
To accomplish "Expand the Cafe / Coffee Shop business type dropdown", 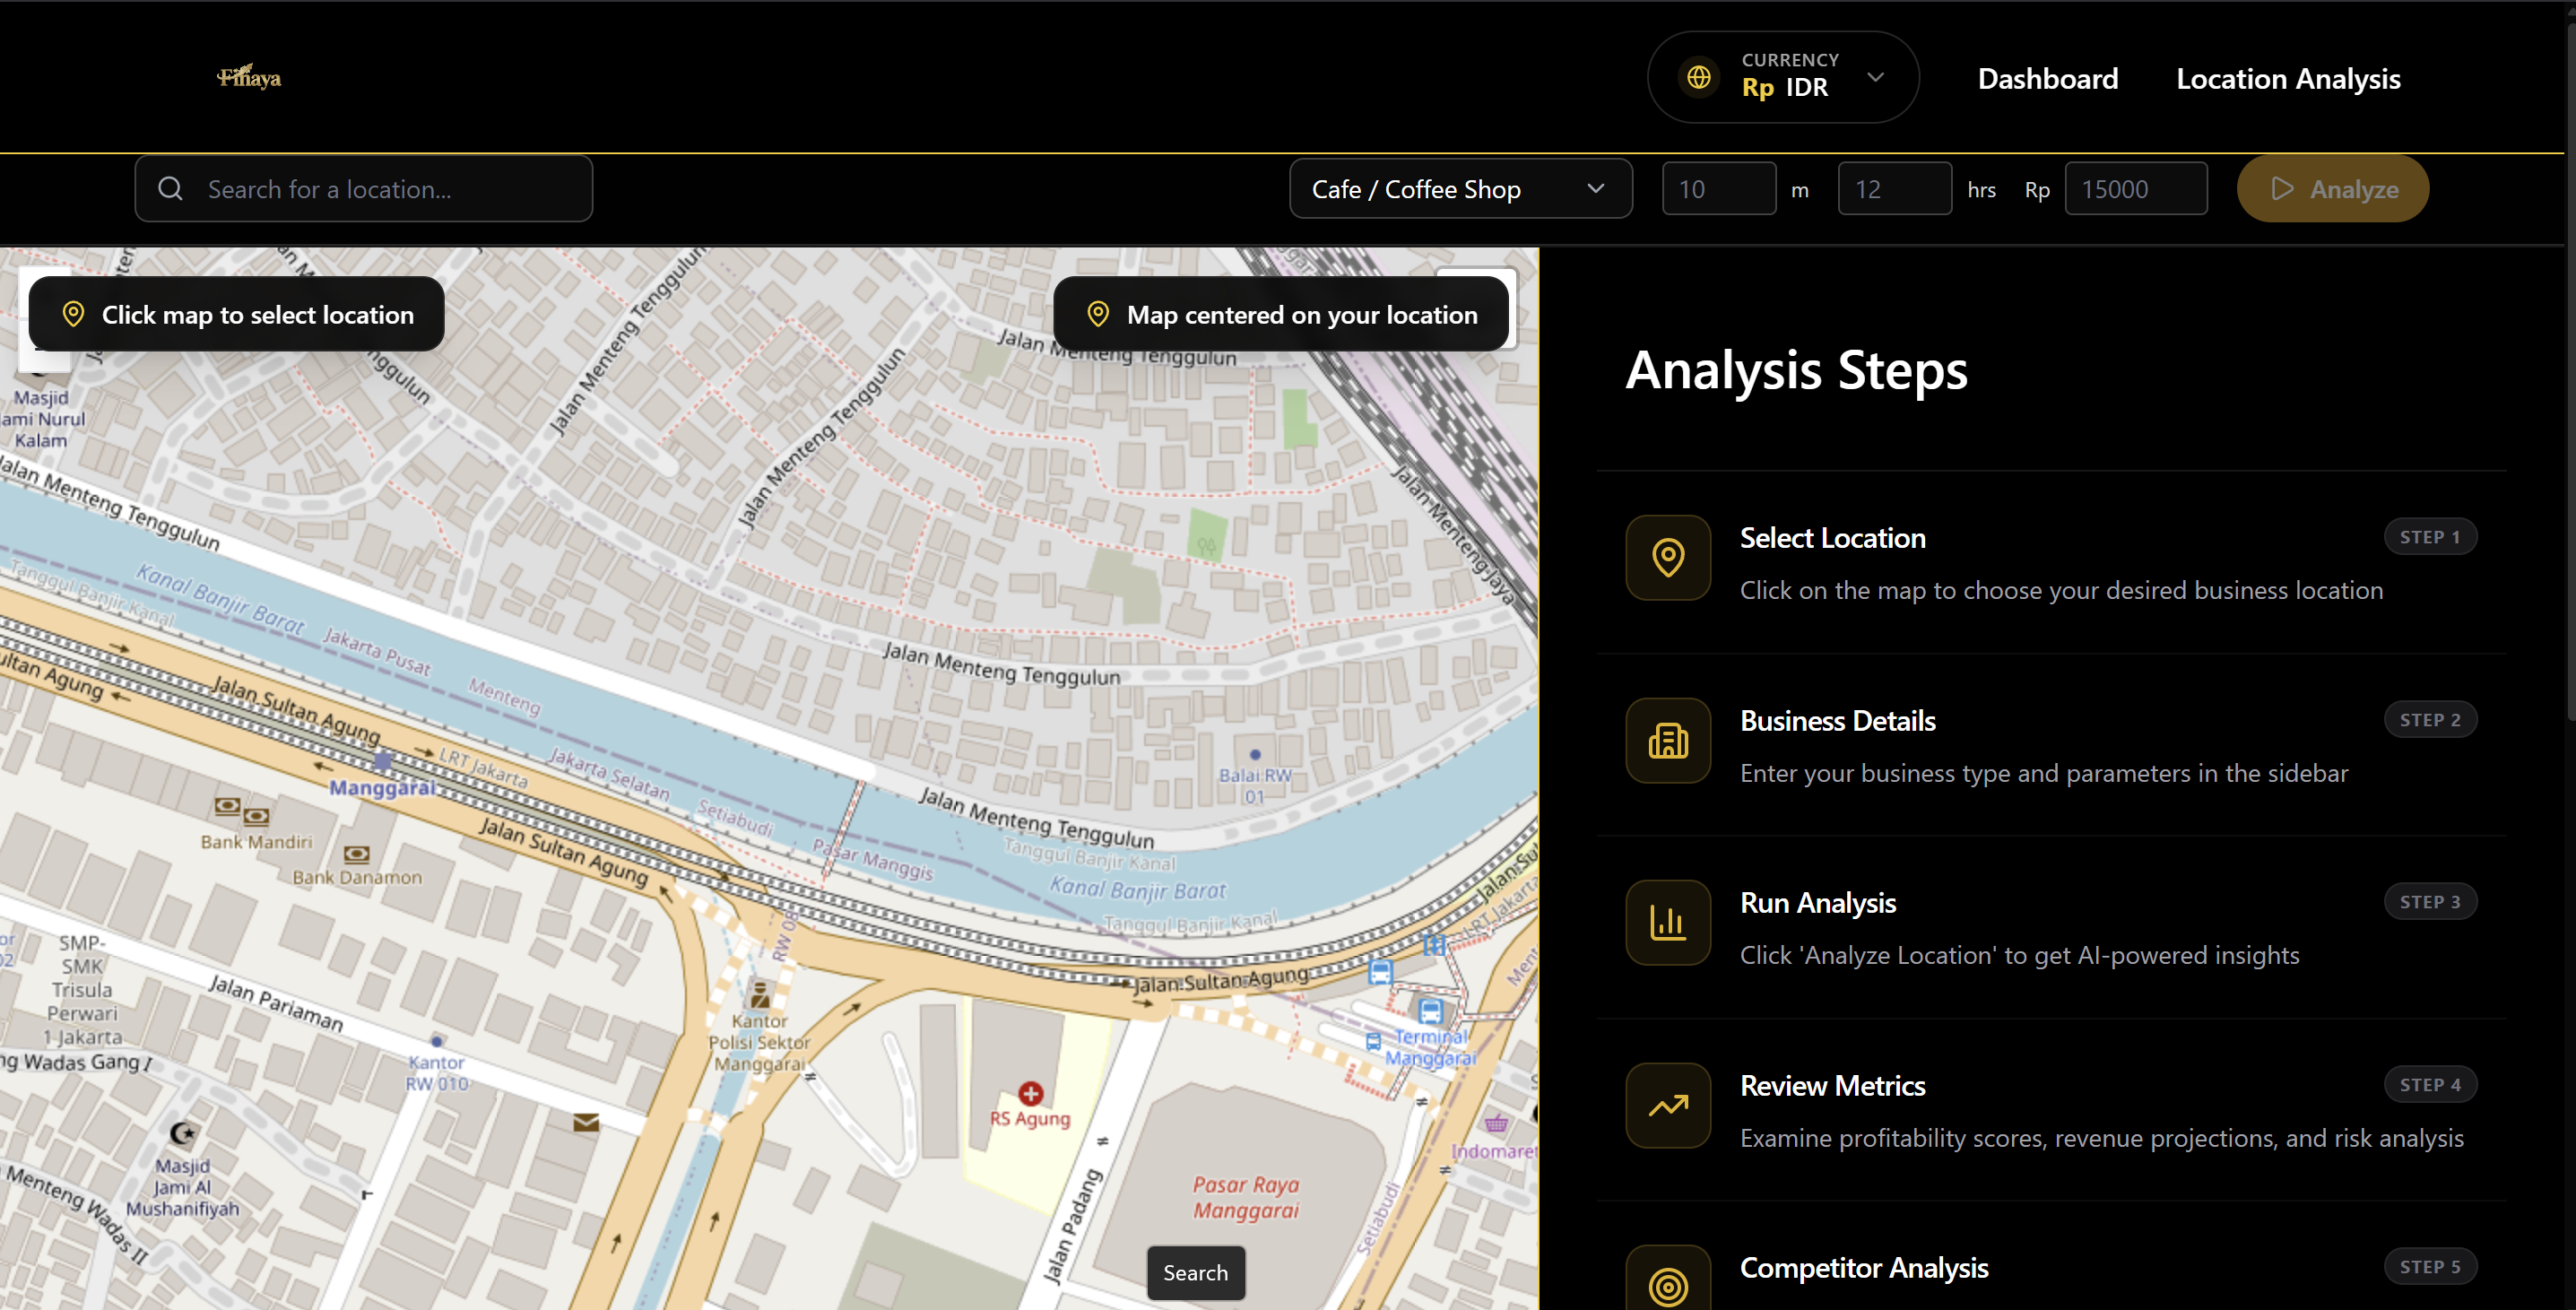I will (x=1460, y=189).
